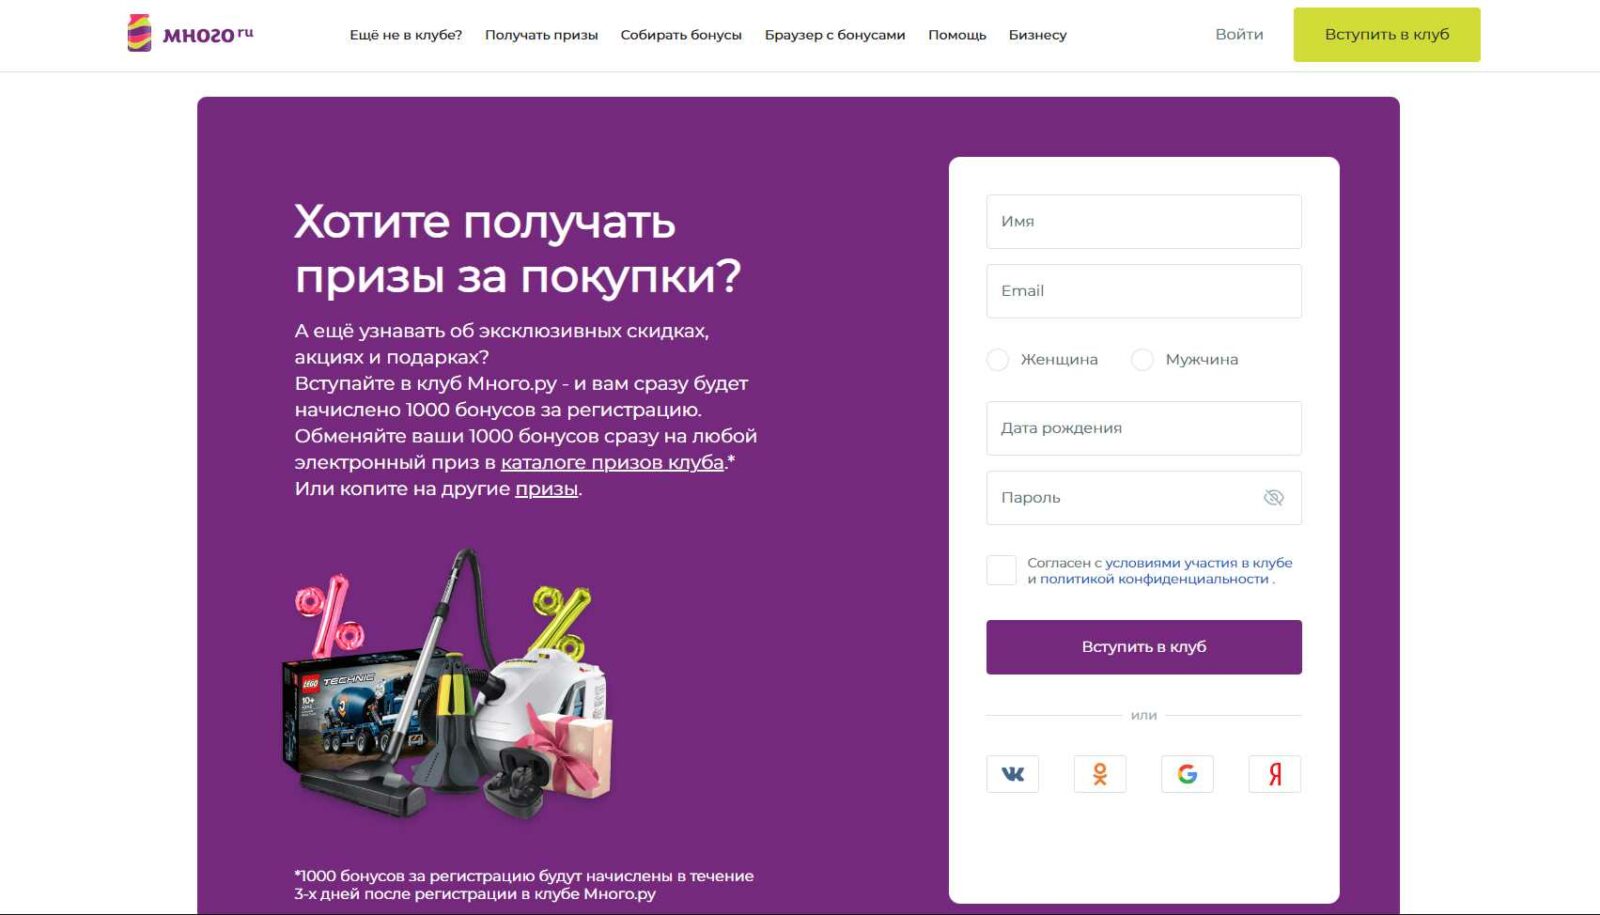1600x915 pixels.
Task: Submit the purple Вступить в клуб button
Action: click(x=1144, y=647)
